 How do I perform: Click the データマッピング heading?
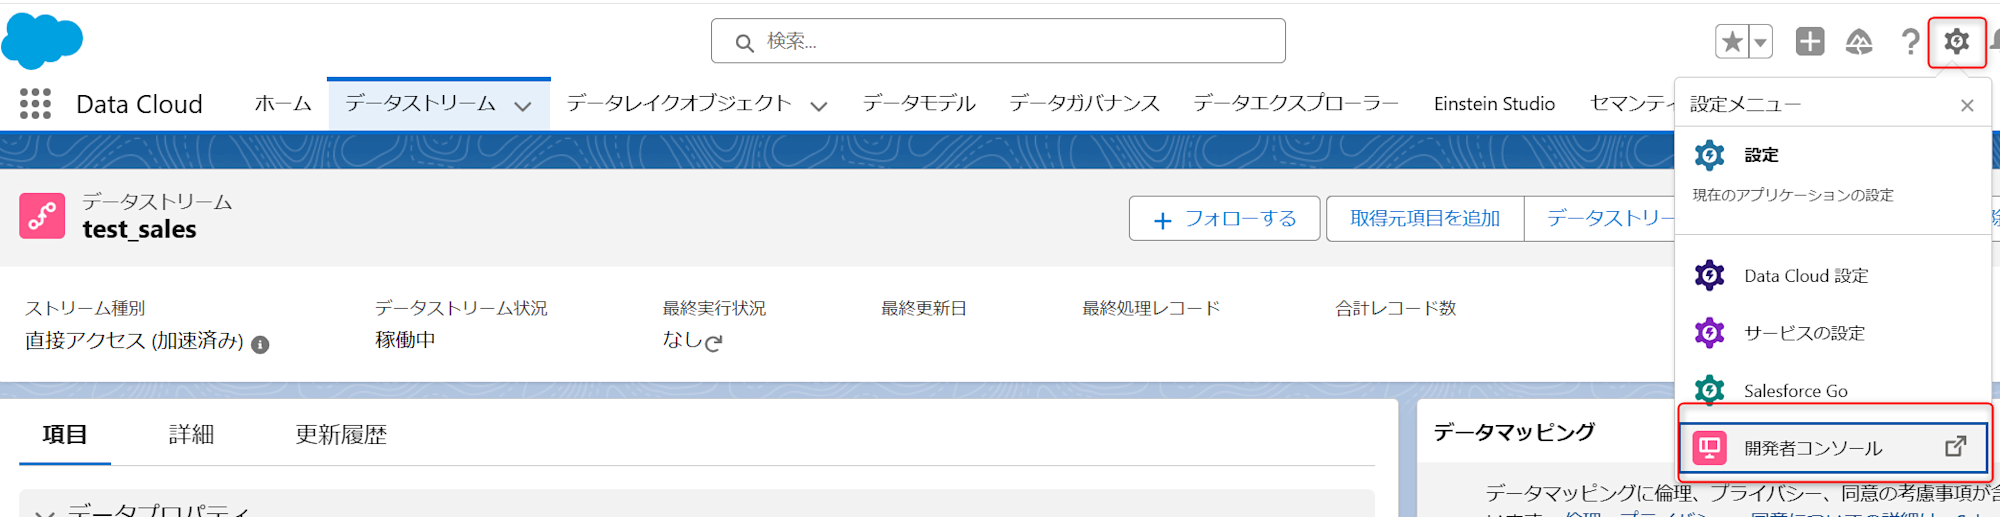pyautogui.click(x=1514, y=432)
